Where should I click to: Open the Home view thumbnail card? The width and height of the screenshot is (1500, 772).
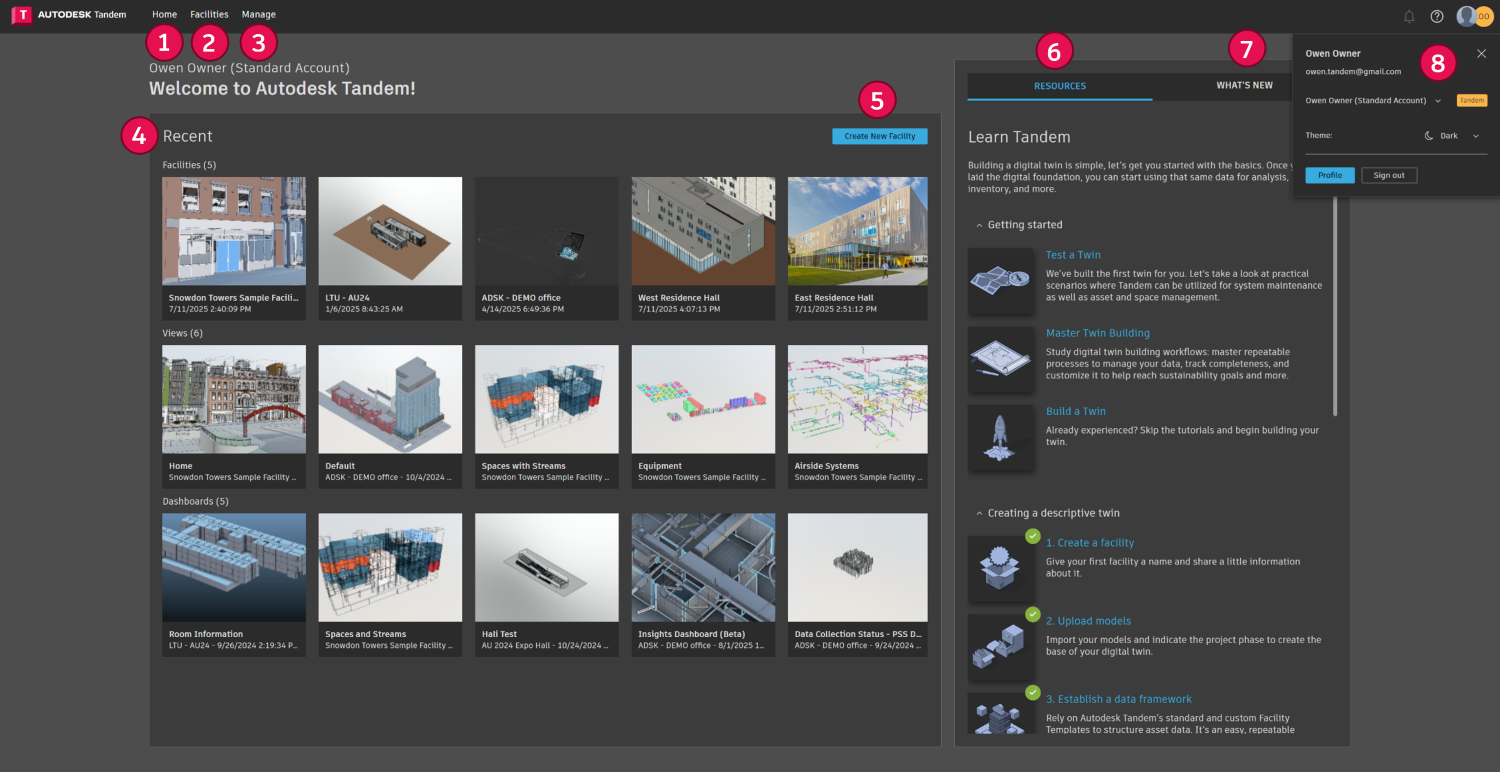pos(234,416)
